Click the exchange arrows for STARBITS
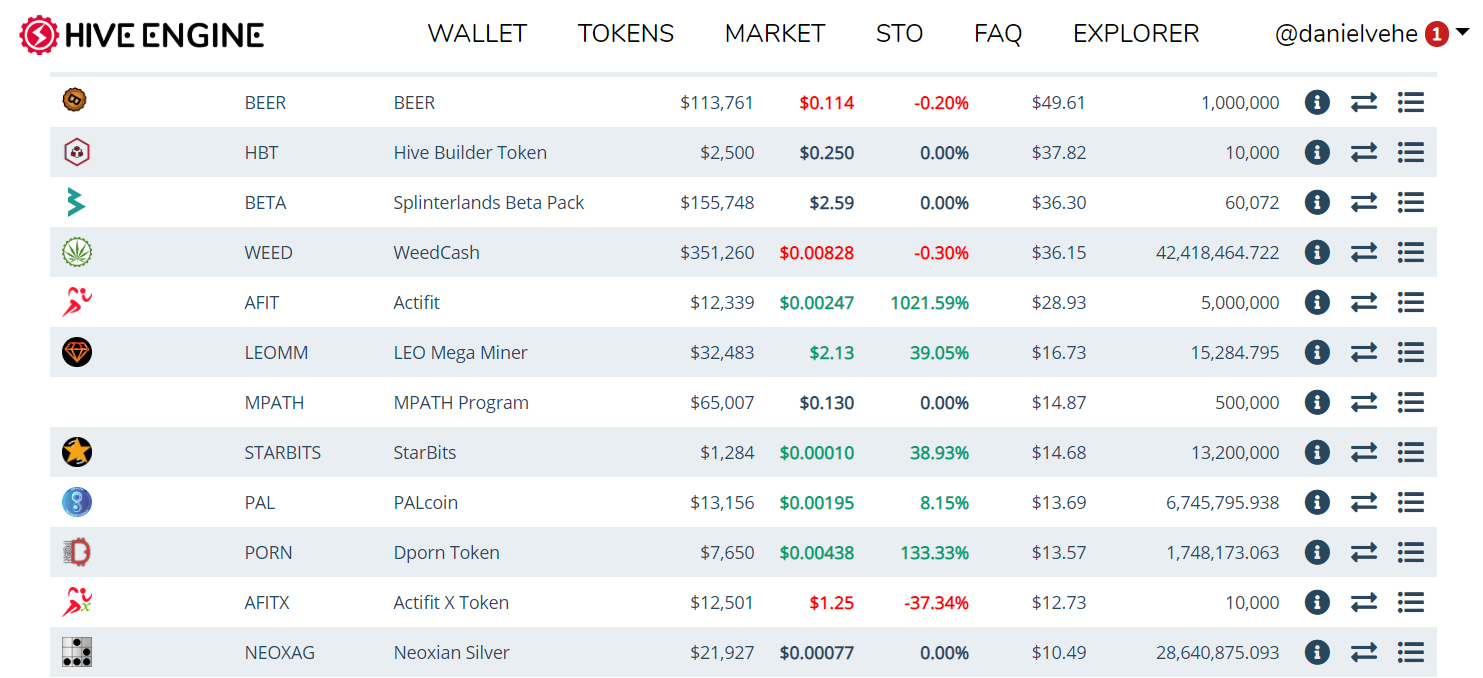The height and width of the screenshot is (678, 1483). click(1364, 452)
